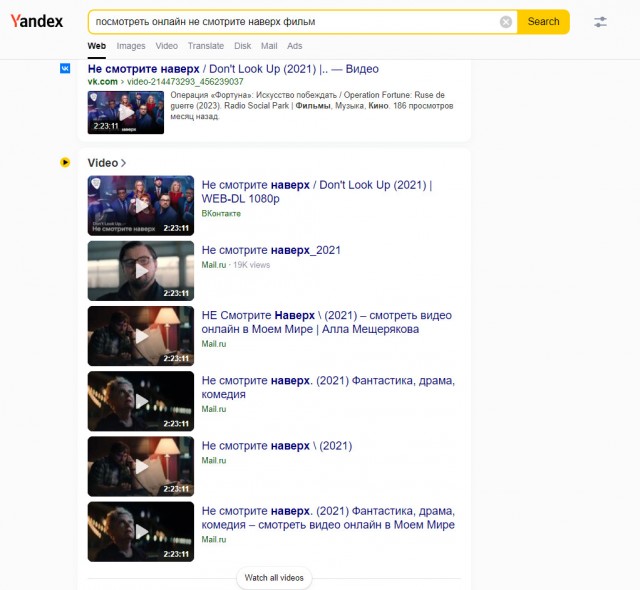
Task: Open 'Не смотрите наверх. (2021) Фантастика, драма, комедия' link
Action: point(328,387)
